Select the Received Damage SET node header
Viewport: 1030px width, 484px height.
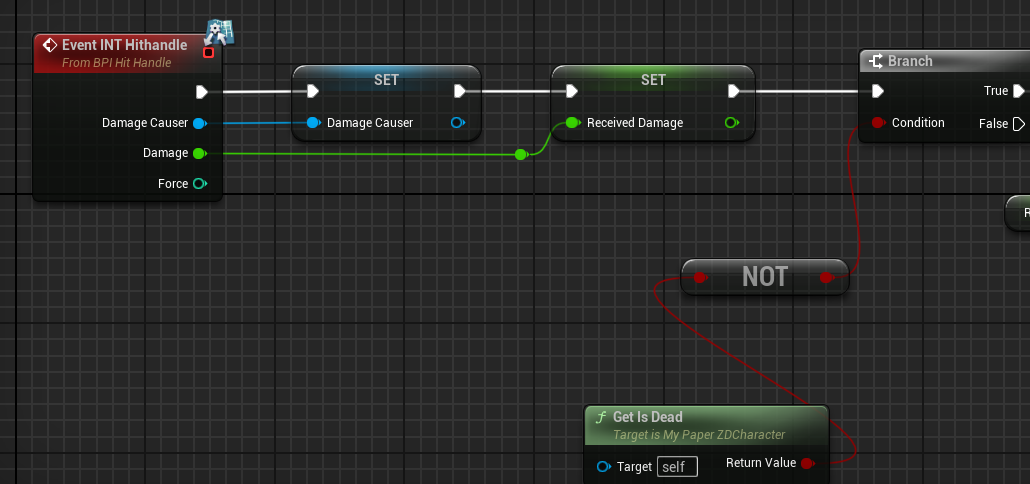click(x=653, y=79)
